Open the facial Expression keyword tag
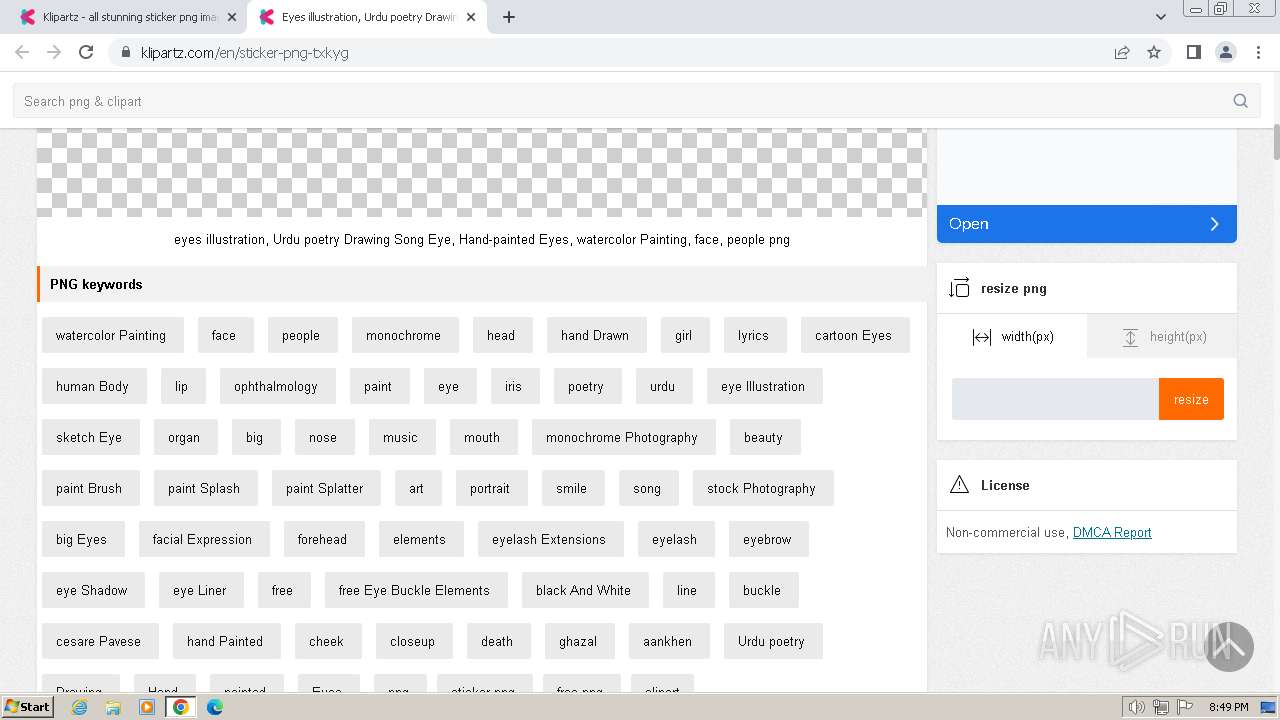Viewport: 1280px width, 720px height. click(202, 539)
